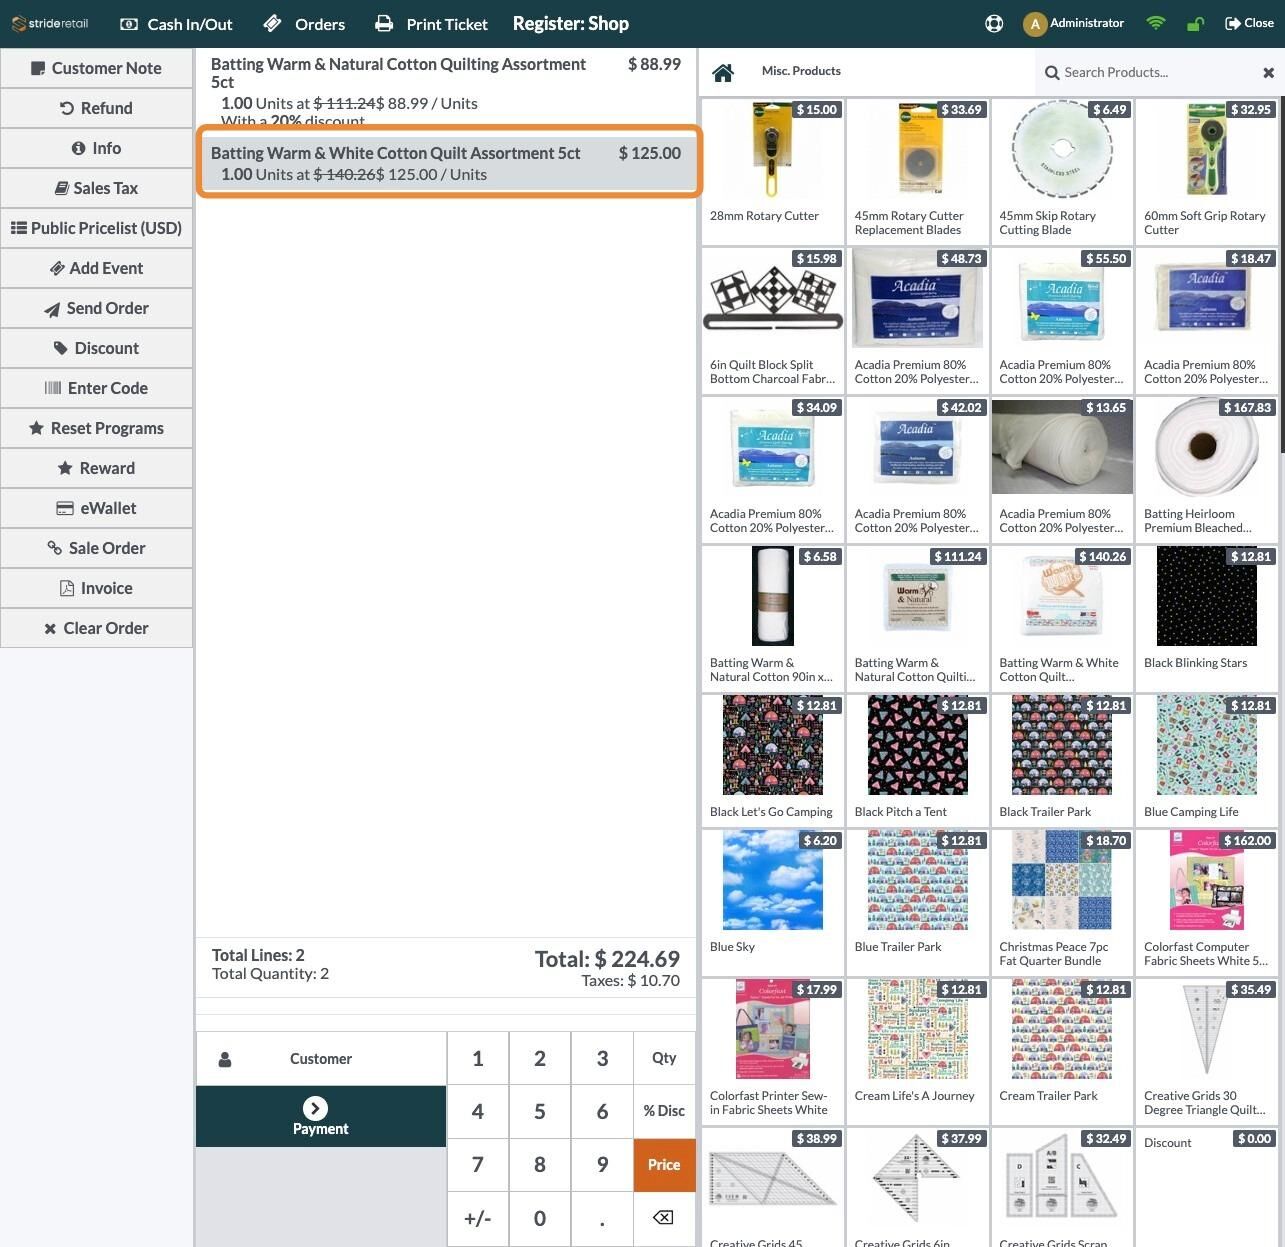Open the Administrator user avatar
This screenshot has height=1247, width=1285.
(x=1035, y=23)
